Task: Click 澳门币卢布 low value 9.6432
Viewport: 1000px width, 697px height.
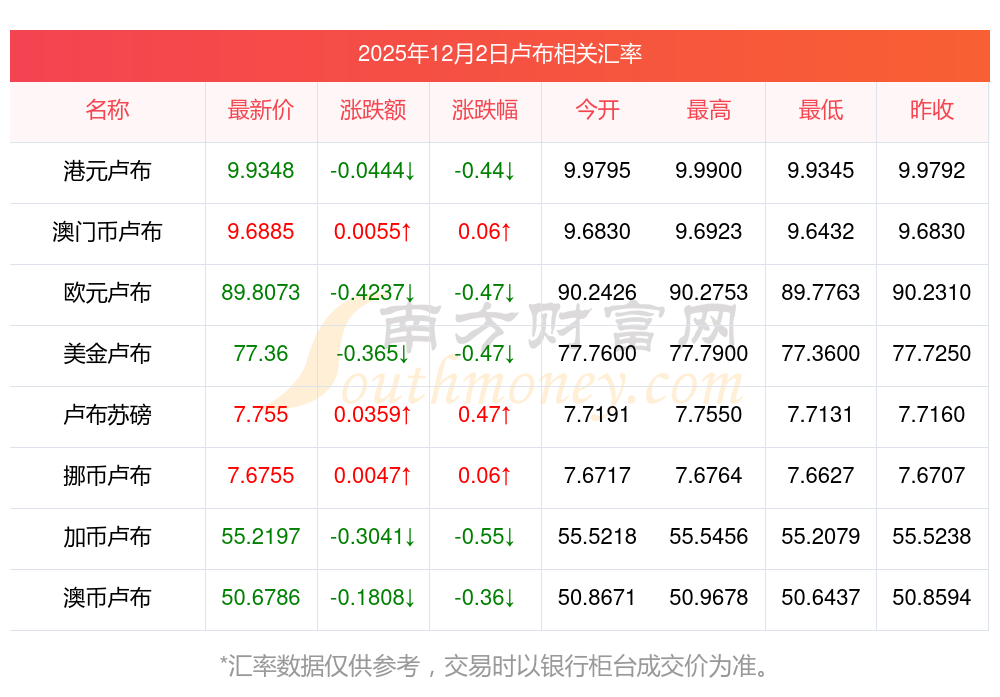Action: tap(821, 231)
